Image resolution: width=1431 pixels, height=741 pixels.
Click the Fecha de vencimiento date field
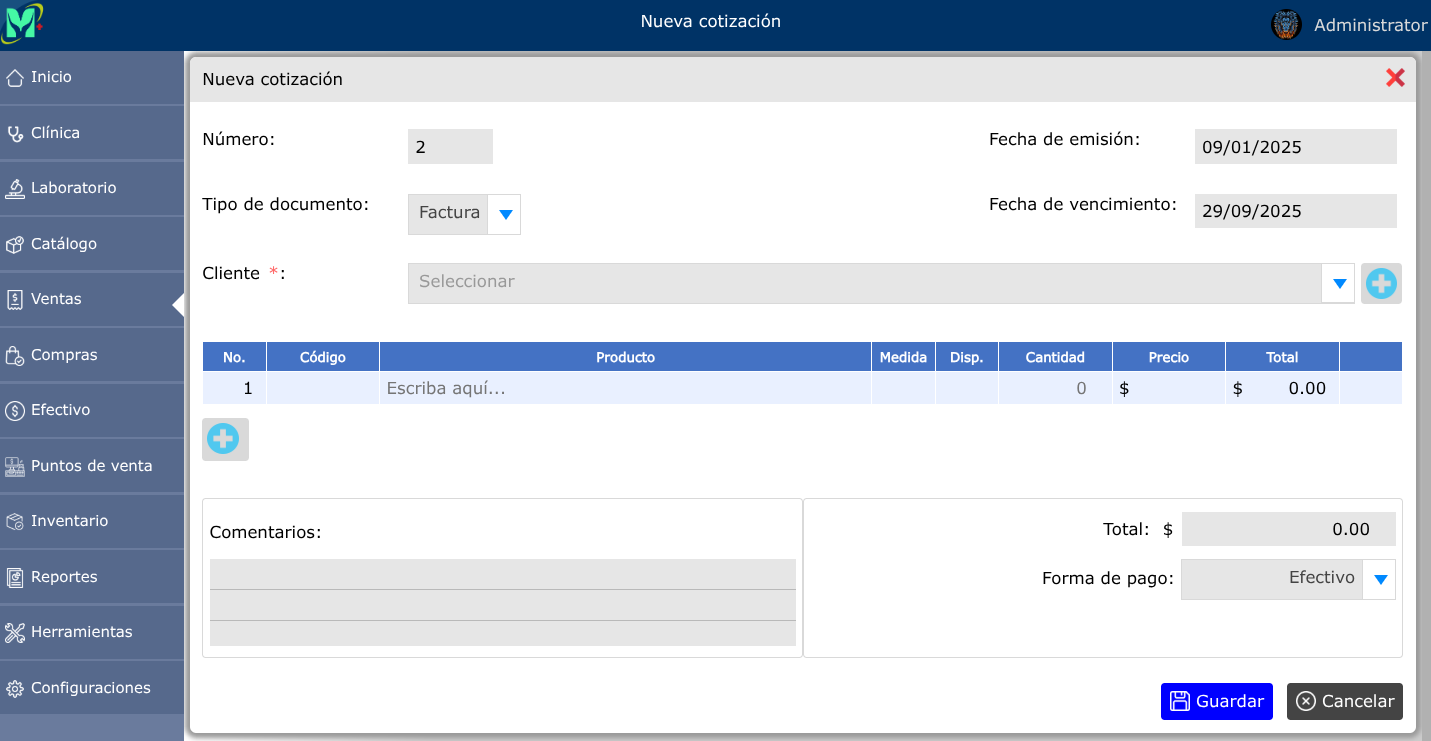coord(1295,211)
